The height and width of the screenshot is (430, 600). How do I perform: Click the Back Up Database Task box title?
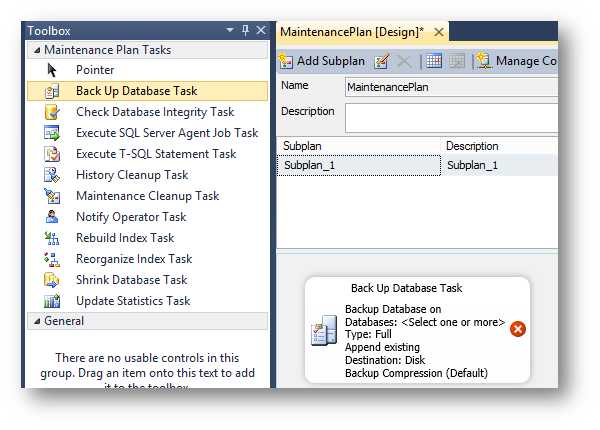coord(406,288)
